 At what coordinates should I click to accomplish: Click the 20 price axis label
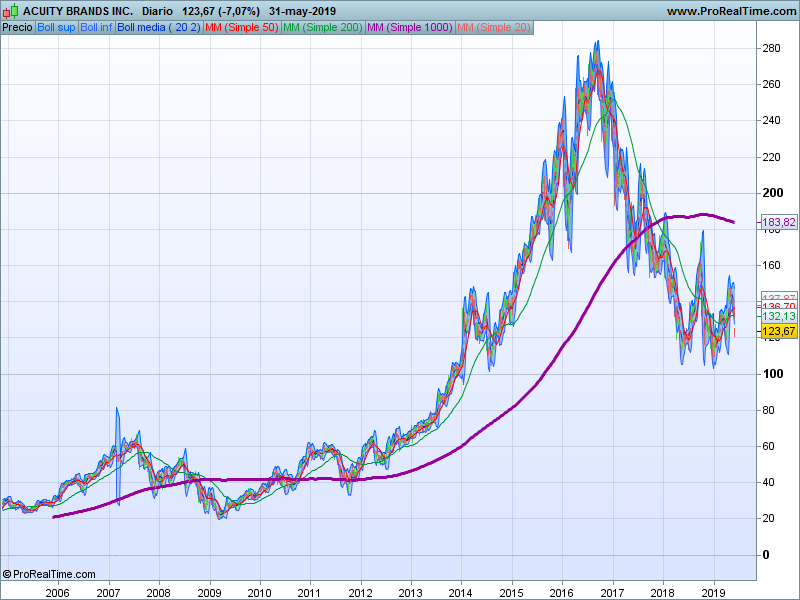pyautogui.click(x=768, y=518)
